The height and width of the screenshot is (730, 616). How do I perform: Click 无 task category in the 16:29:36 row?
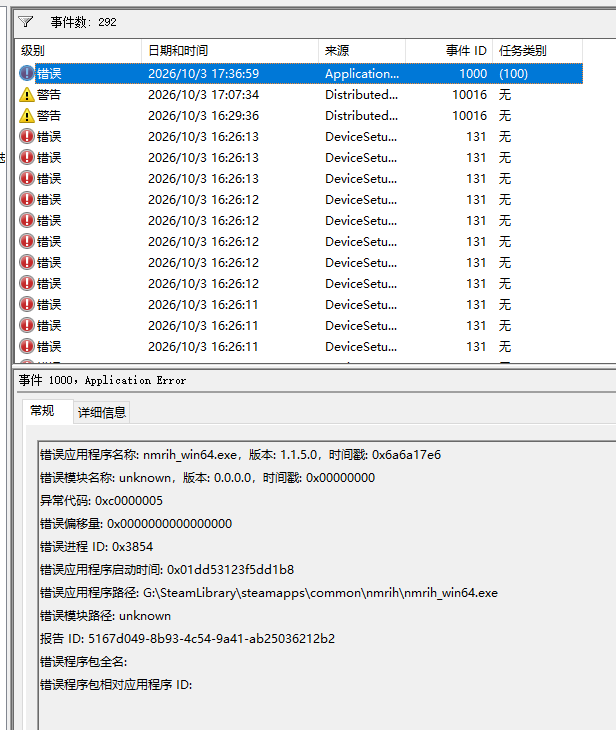point(505,115)
